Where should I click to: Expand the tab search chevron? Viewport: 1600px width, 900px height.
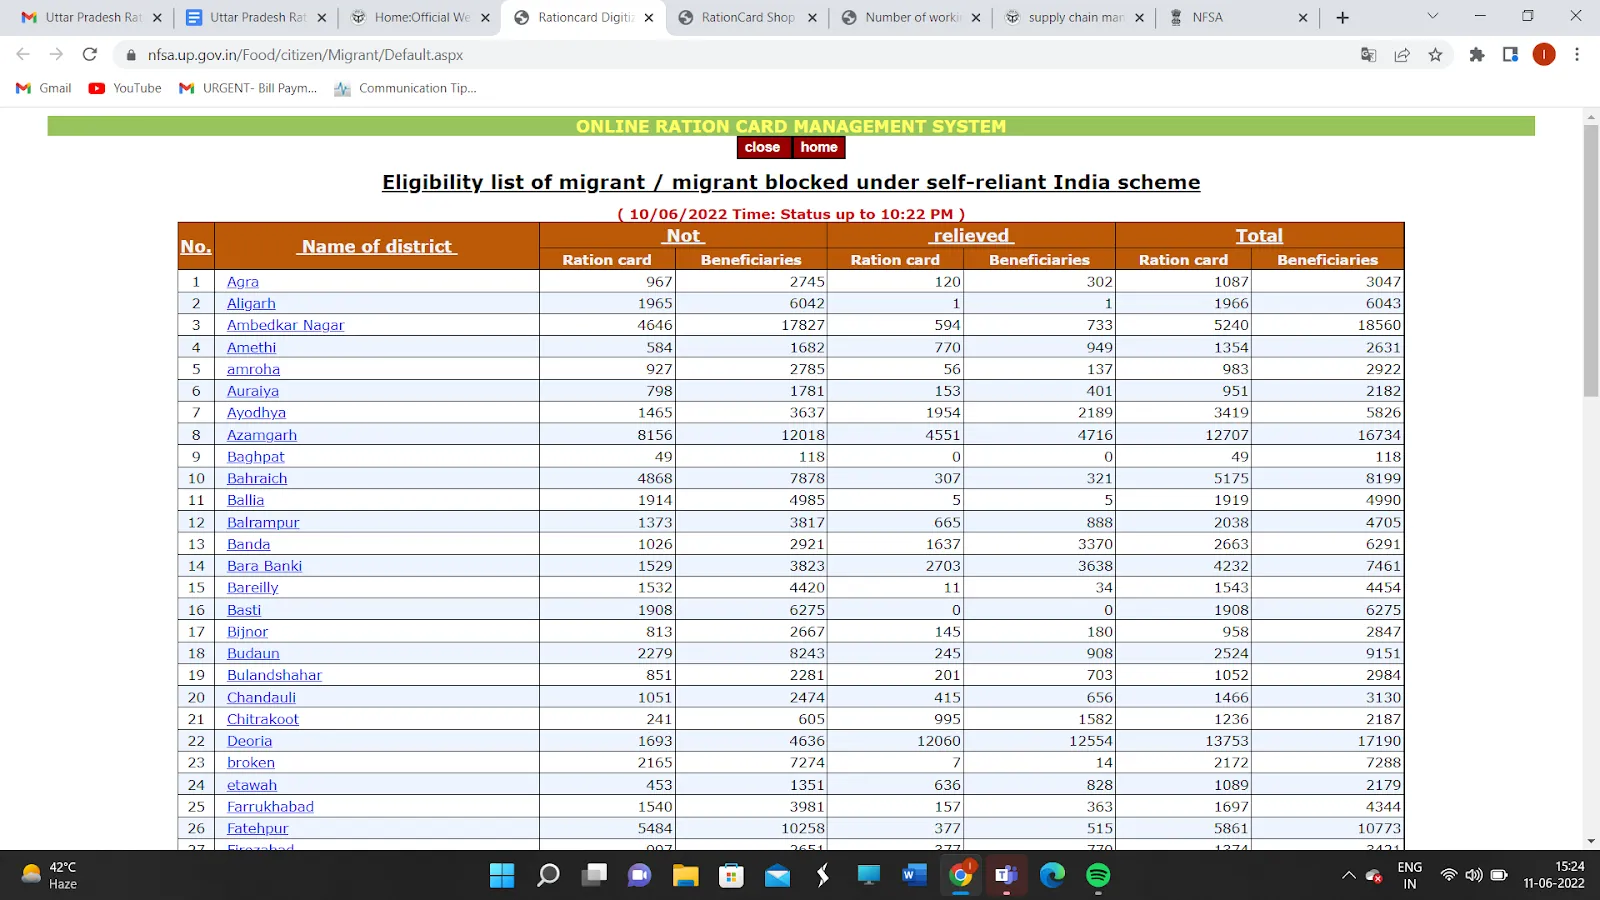[1432, 16]
